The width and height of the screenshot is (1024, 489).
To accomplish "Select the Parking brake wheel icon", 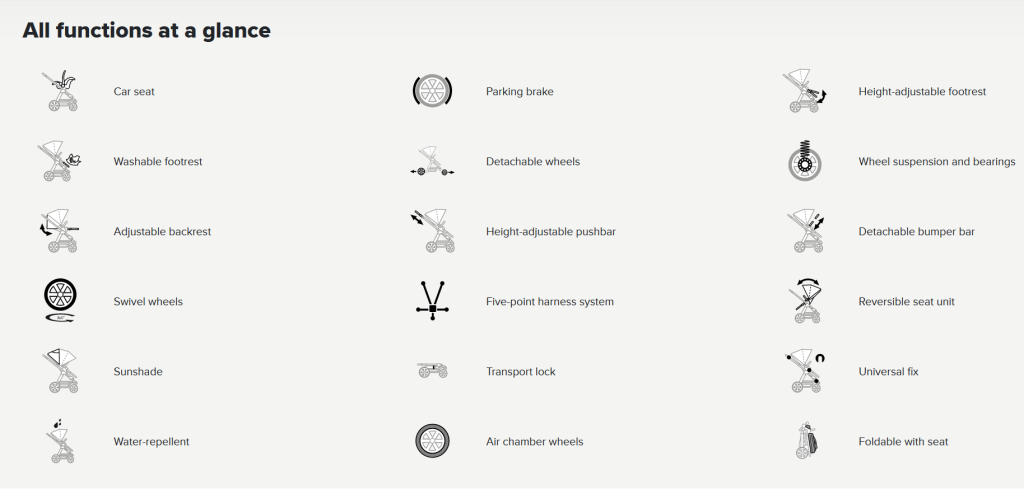I will point(432,91).
